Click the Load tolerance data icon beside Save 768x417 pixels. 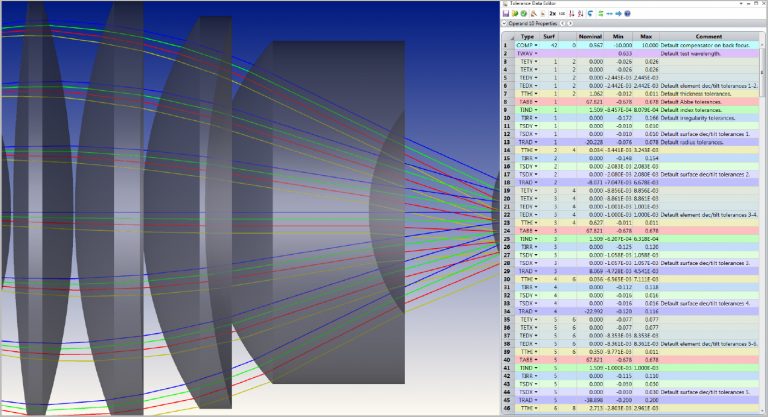[515, 14]
